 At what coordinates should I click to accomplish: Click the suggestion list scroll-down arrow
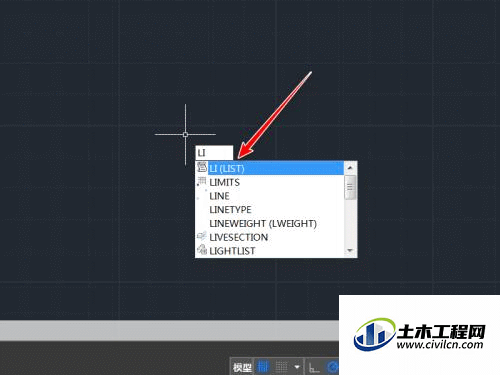[x=350, y=250]
